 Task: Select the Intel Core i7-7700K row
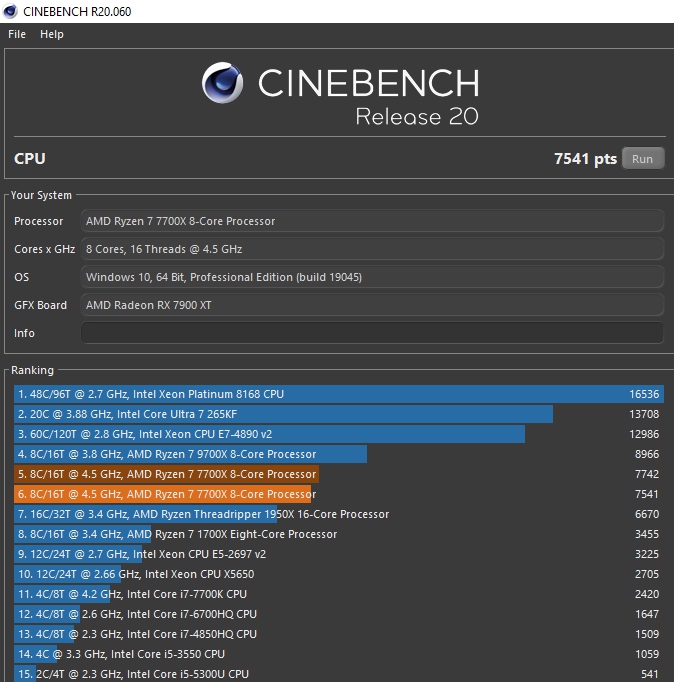point(339,594)
